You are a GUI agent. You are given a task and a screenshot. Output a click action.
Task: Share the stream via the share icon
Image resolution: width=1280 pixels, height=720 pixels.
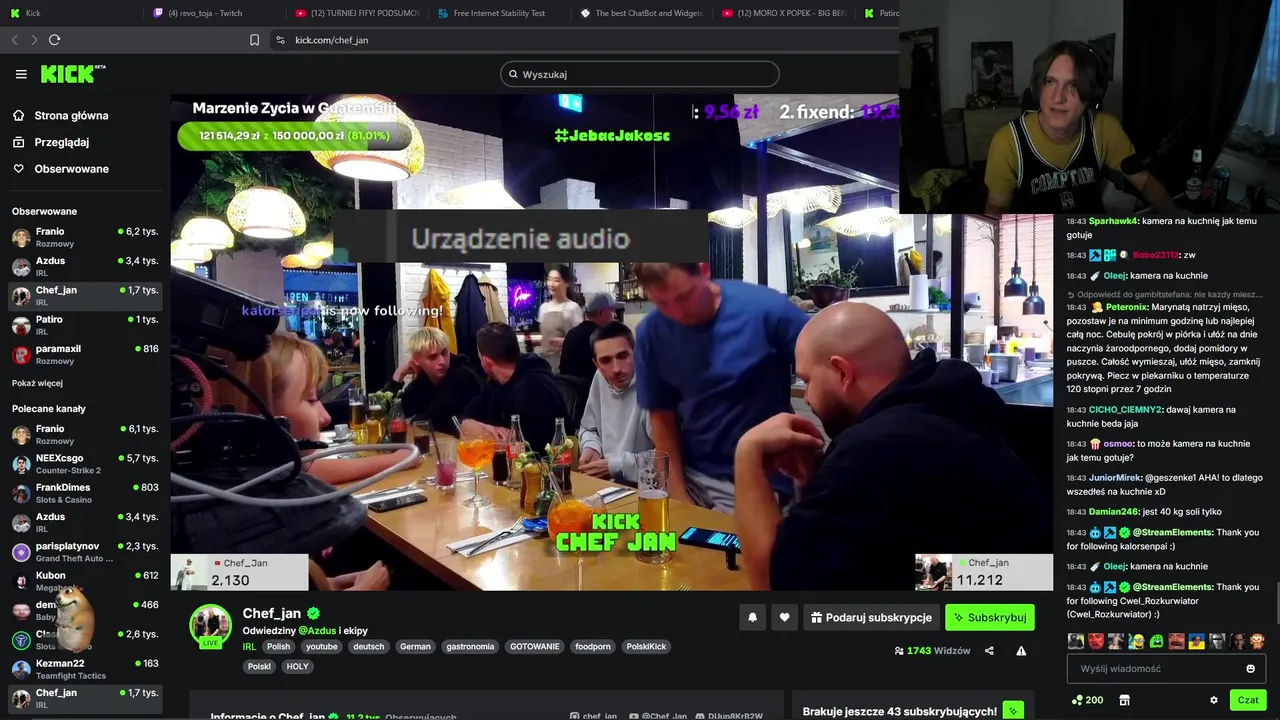(x=989, y=651)
